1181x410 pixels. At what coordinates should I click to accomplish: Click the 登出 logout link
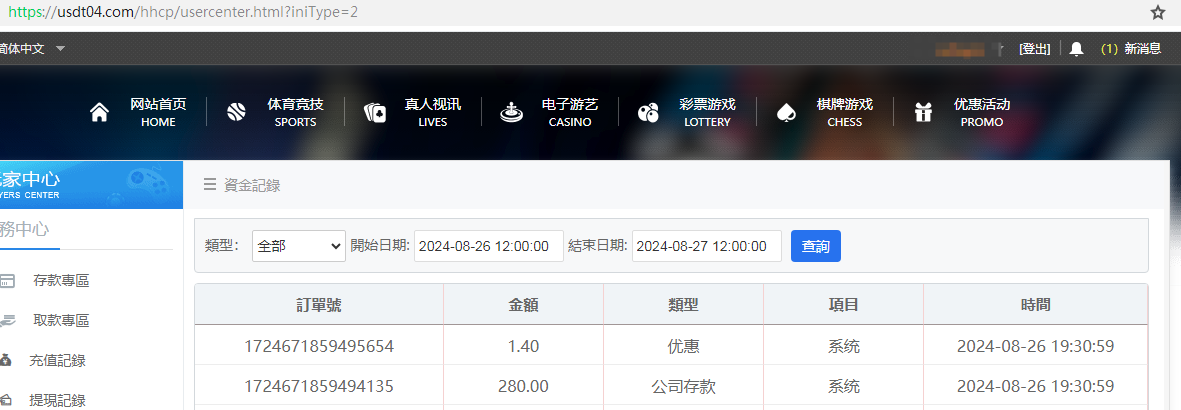1034,48
